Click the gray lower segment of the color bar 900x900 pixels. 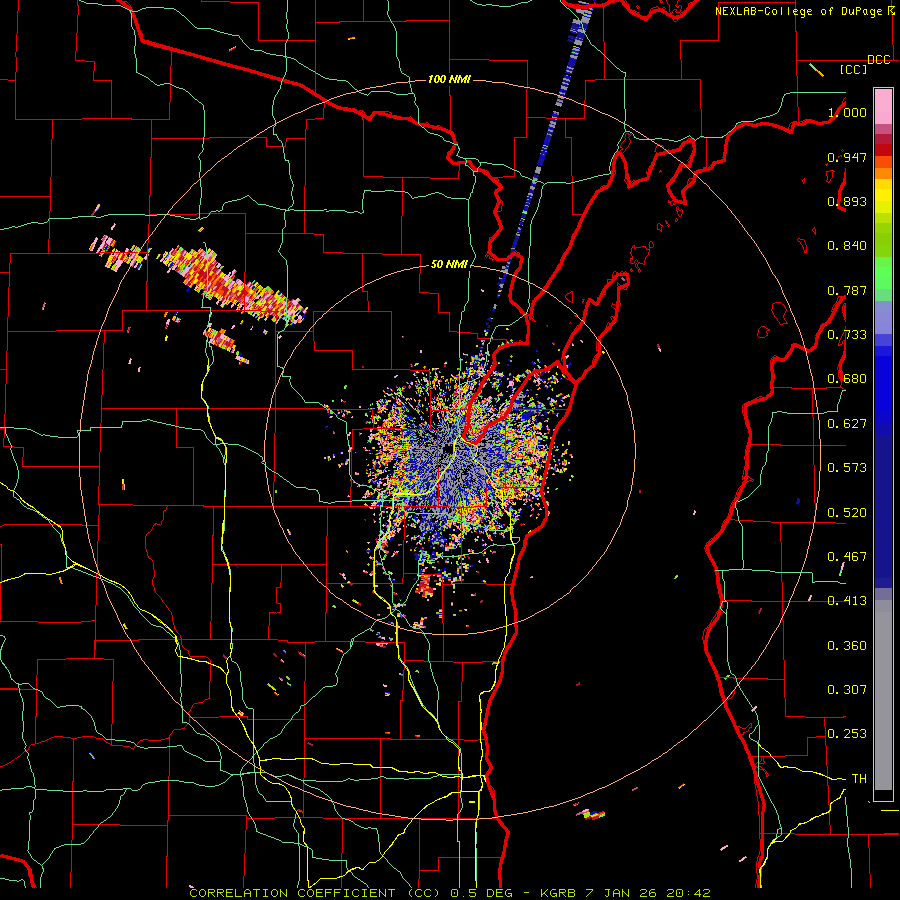pos(883,695)
